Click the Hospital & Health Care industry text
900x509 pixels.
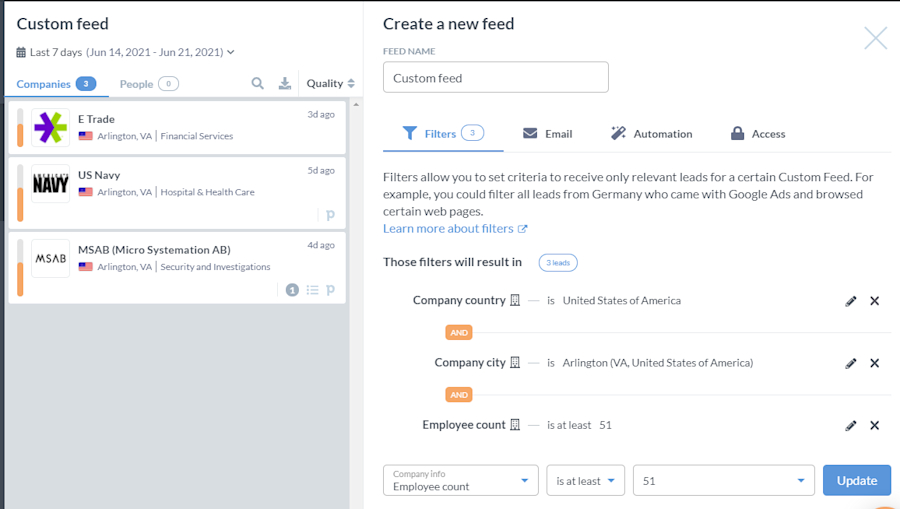[x=207, y=192]
